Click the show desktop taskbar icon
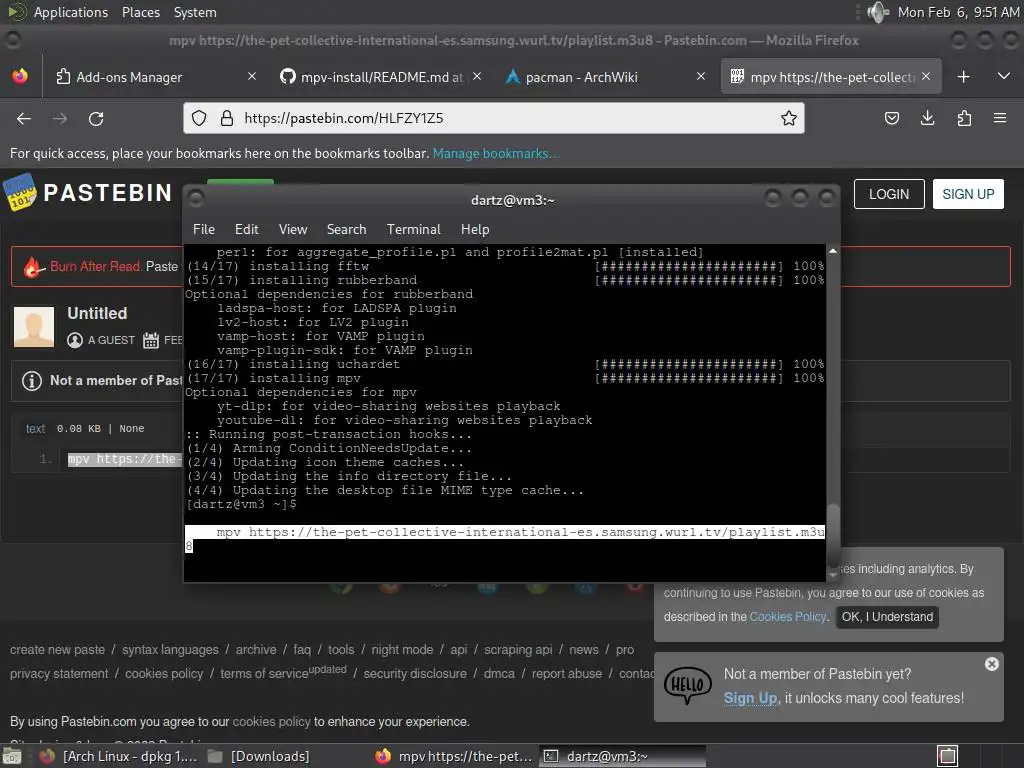This screenshot has height=768, width=1024. click(12, 756)
